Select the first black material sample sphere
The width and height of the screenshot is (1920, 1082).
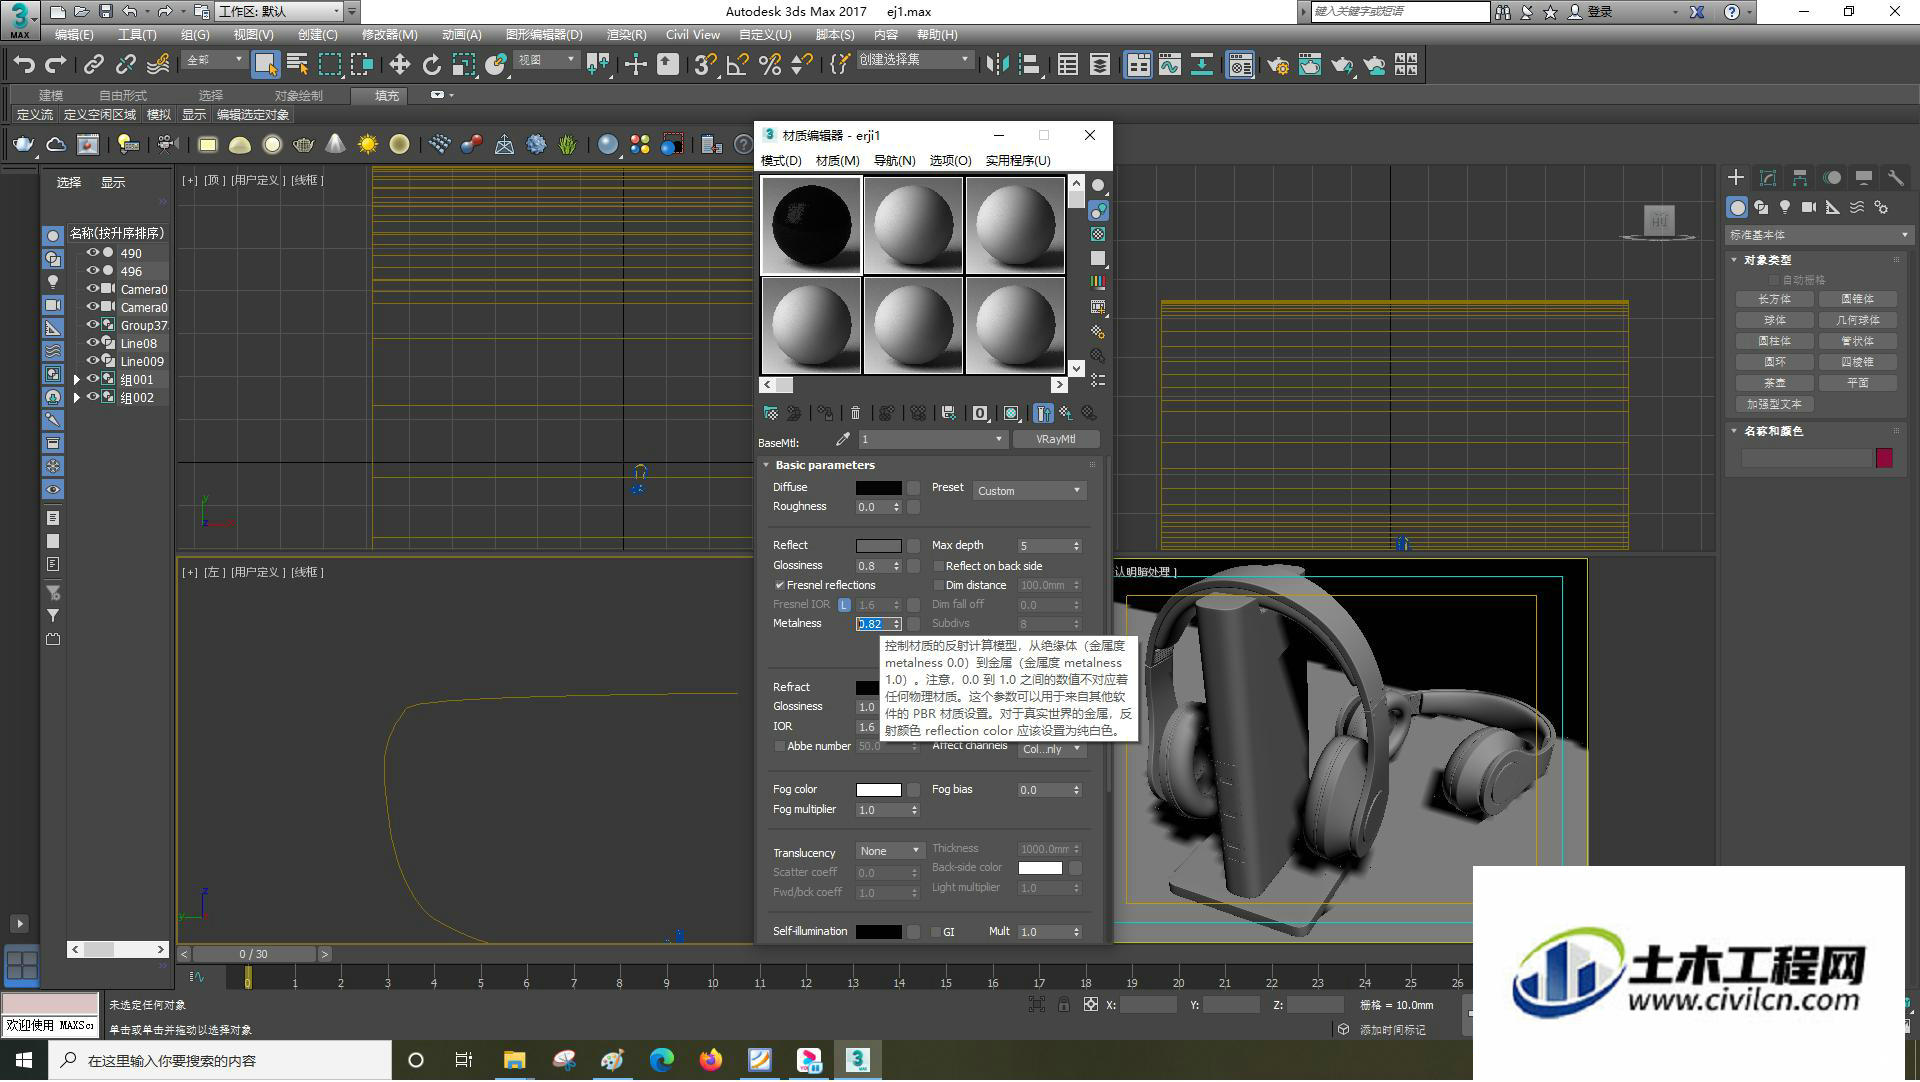[811, 225]
